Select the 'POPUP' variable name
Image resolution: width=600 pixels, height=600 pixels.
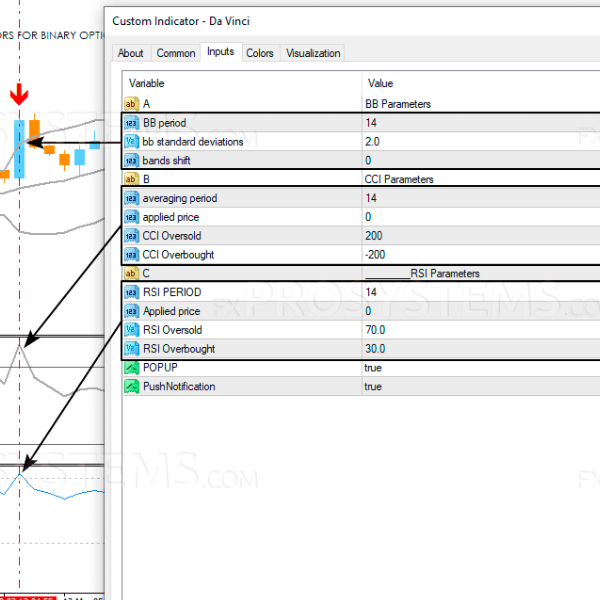click(160, 367)
